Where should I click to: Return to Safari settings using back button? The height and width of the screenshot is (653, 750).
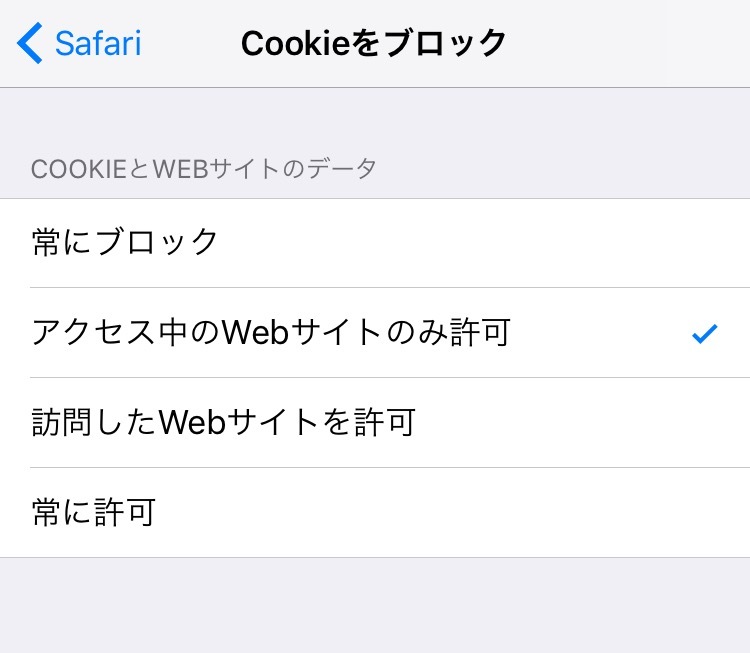tap(80, 44)
